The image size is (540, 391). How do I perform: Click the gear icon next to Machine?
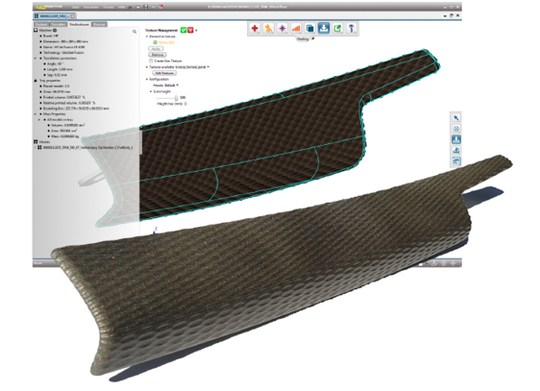click(x=55, y=30)
